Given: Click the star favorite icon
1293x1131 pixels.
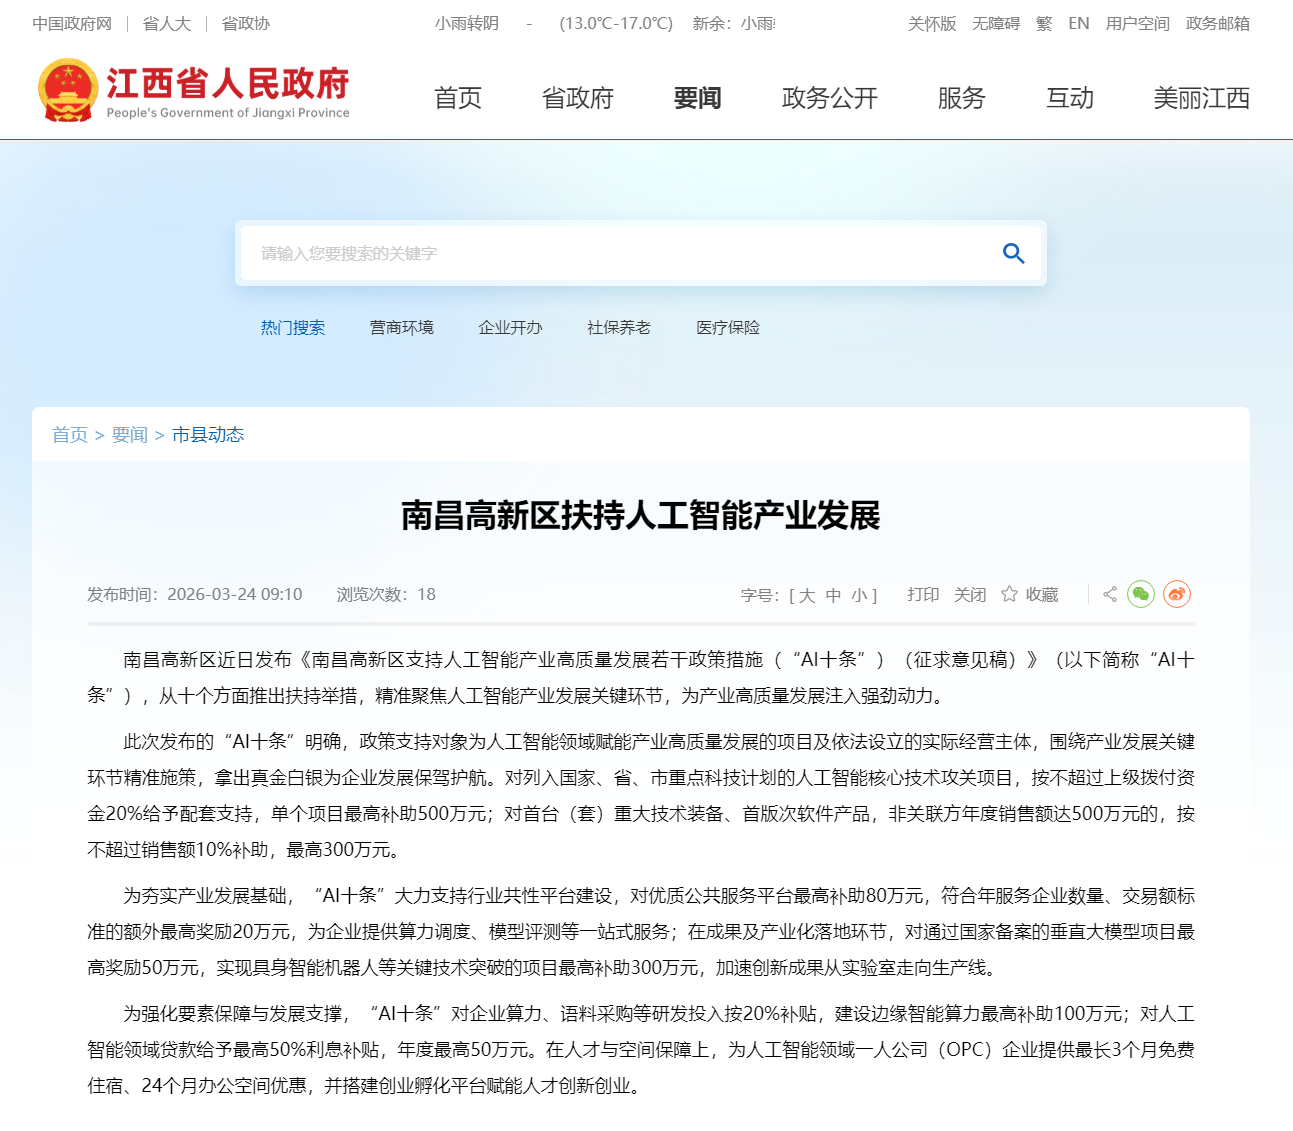Looking at the screenshot, I should [x=1009, y=594].
